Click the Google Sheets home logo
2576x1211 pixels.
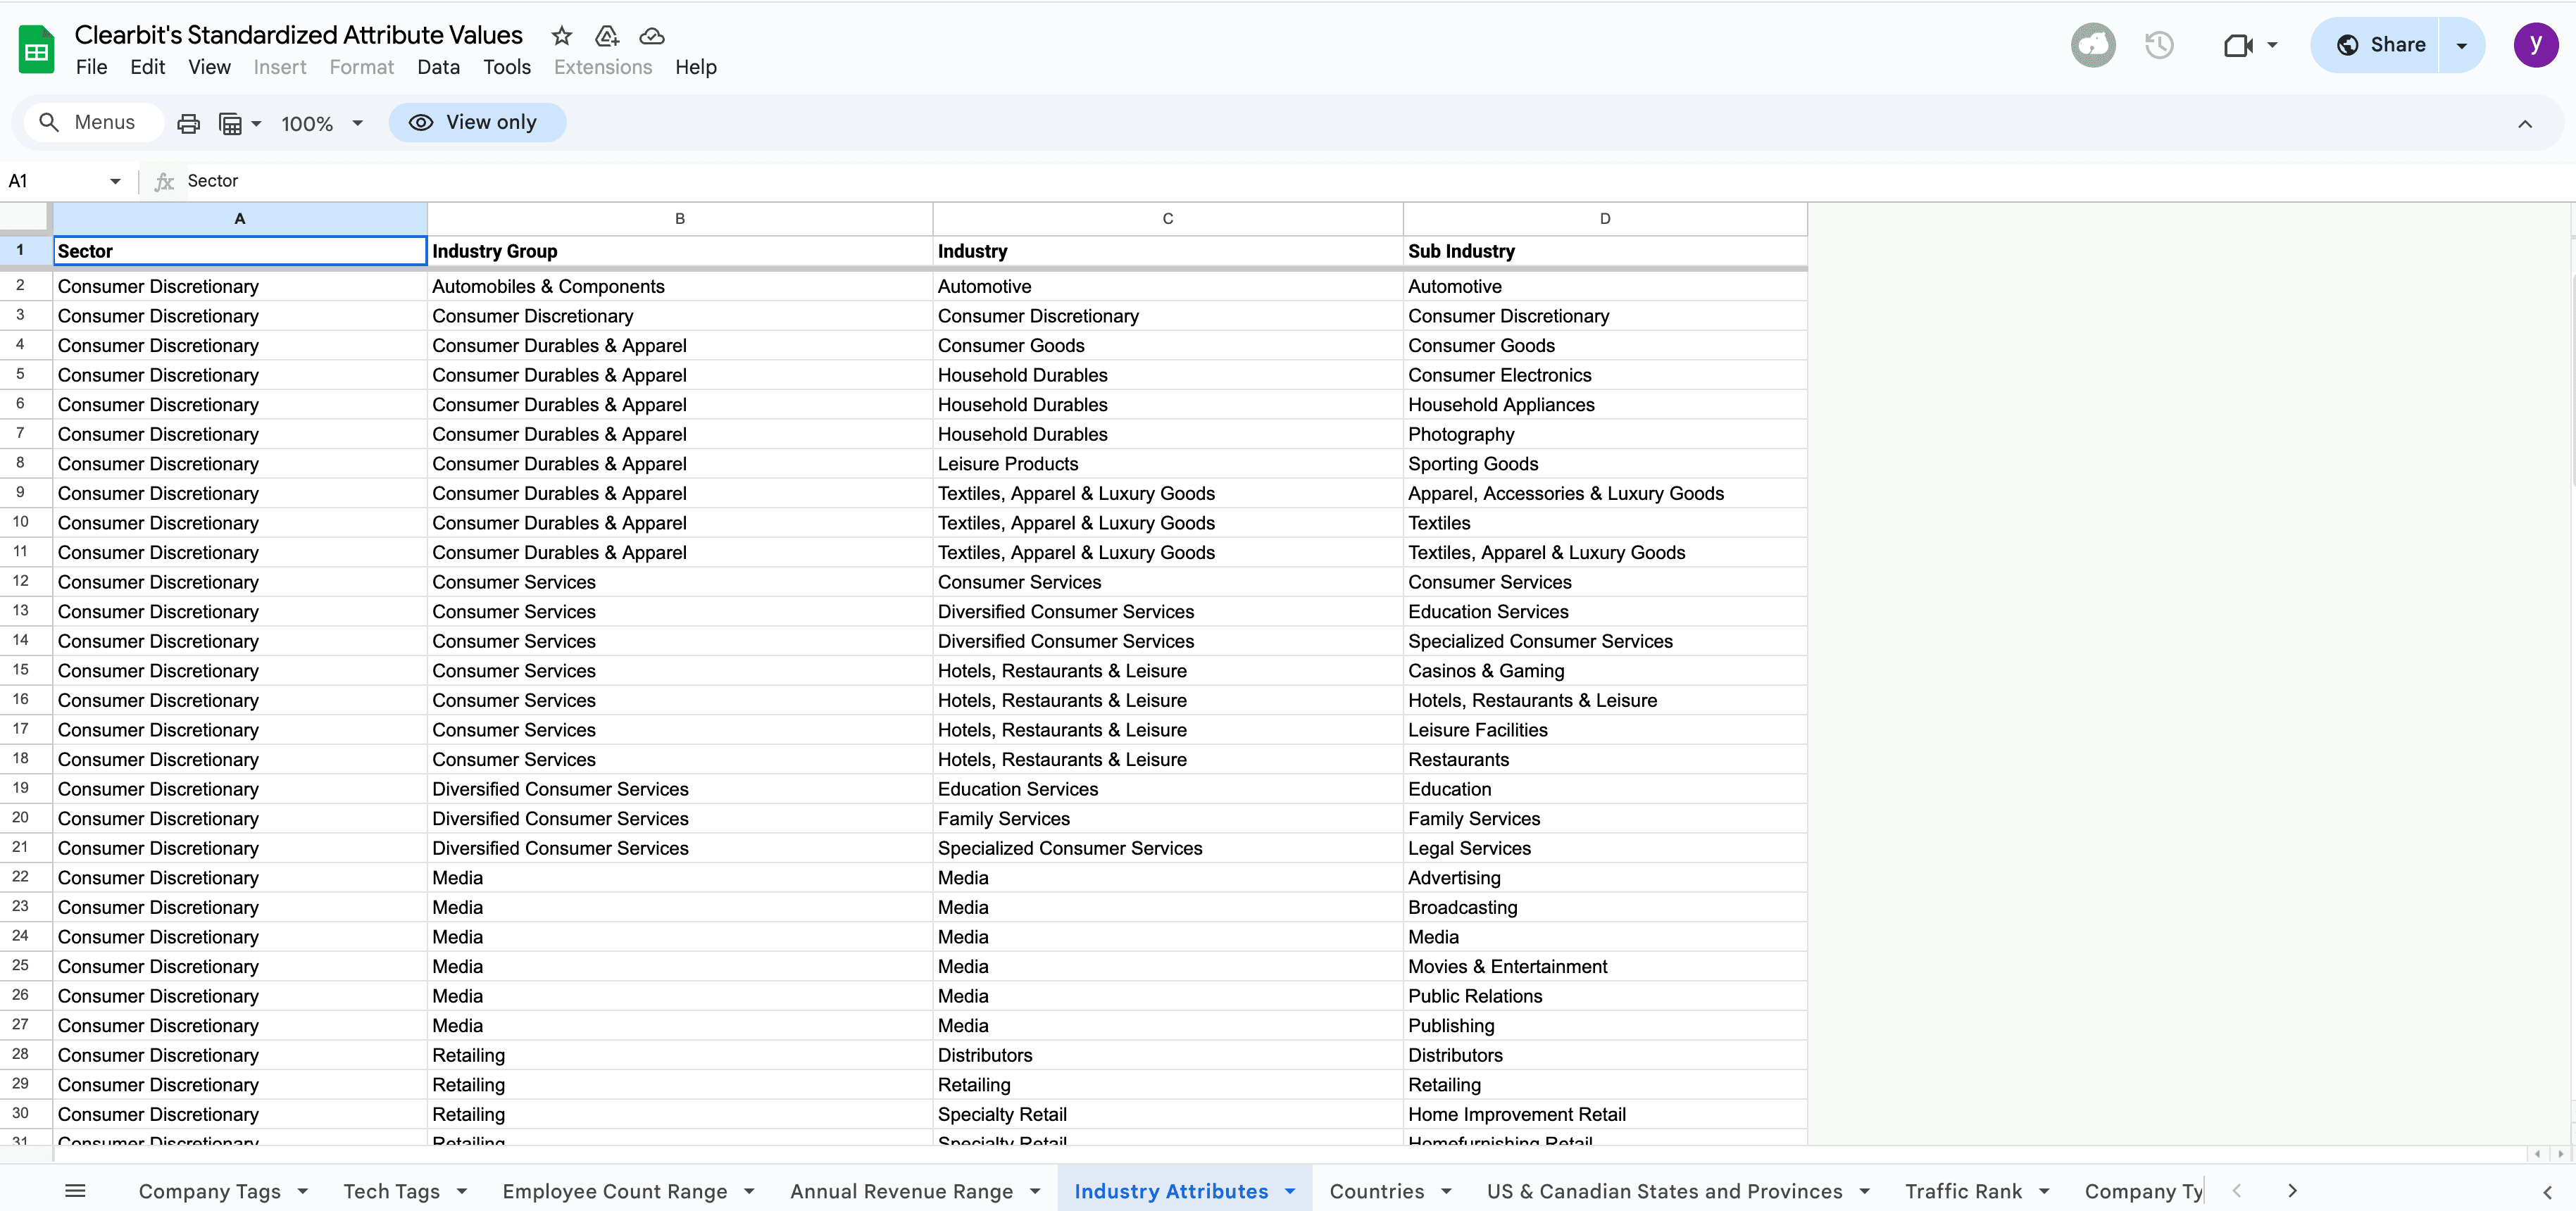pyautogui.click(x=37, y=50)
